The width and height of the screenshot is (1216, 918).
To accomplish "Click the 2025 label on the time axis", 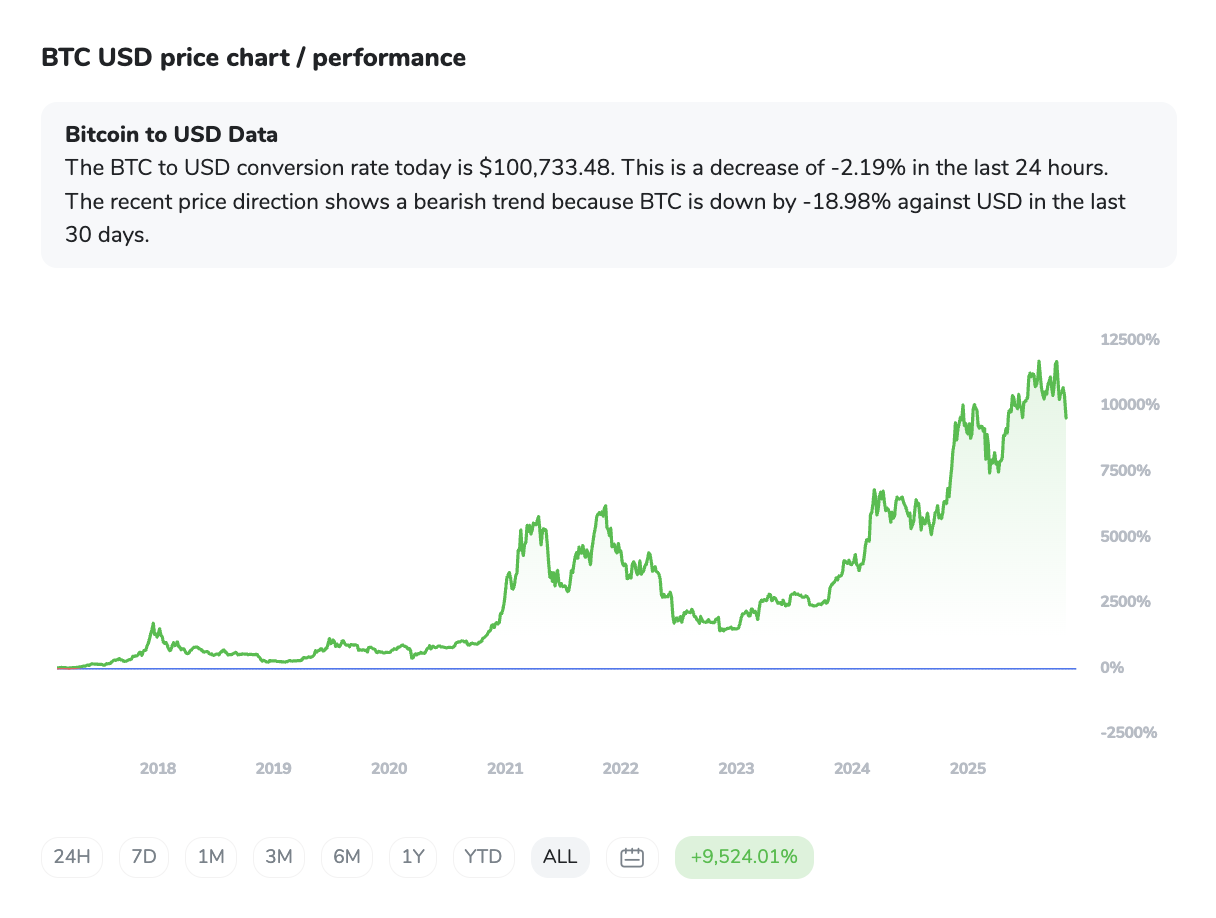I will pos(968,769).
